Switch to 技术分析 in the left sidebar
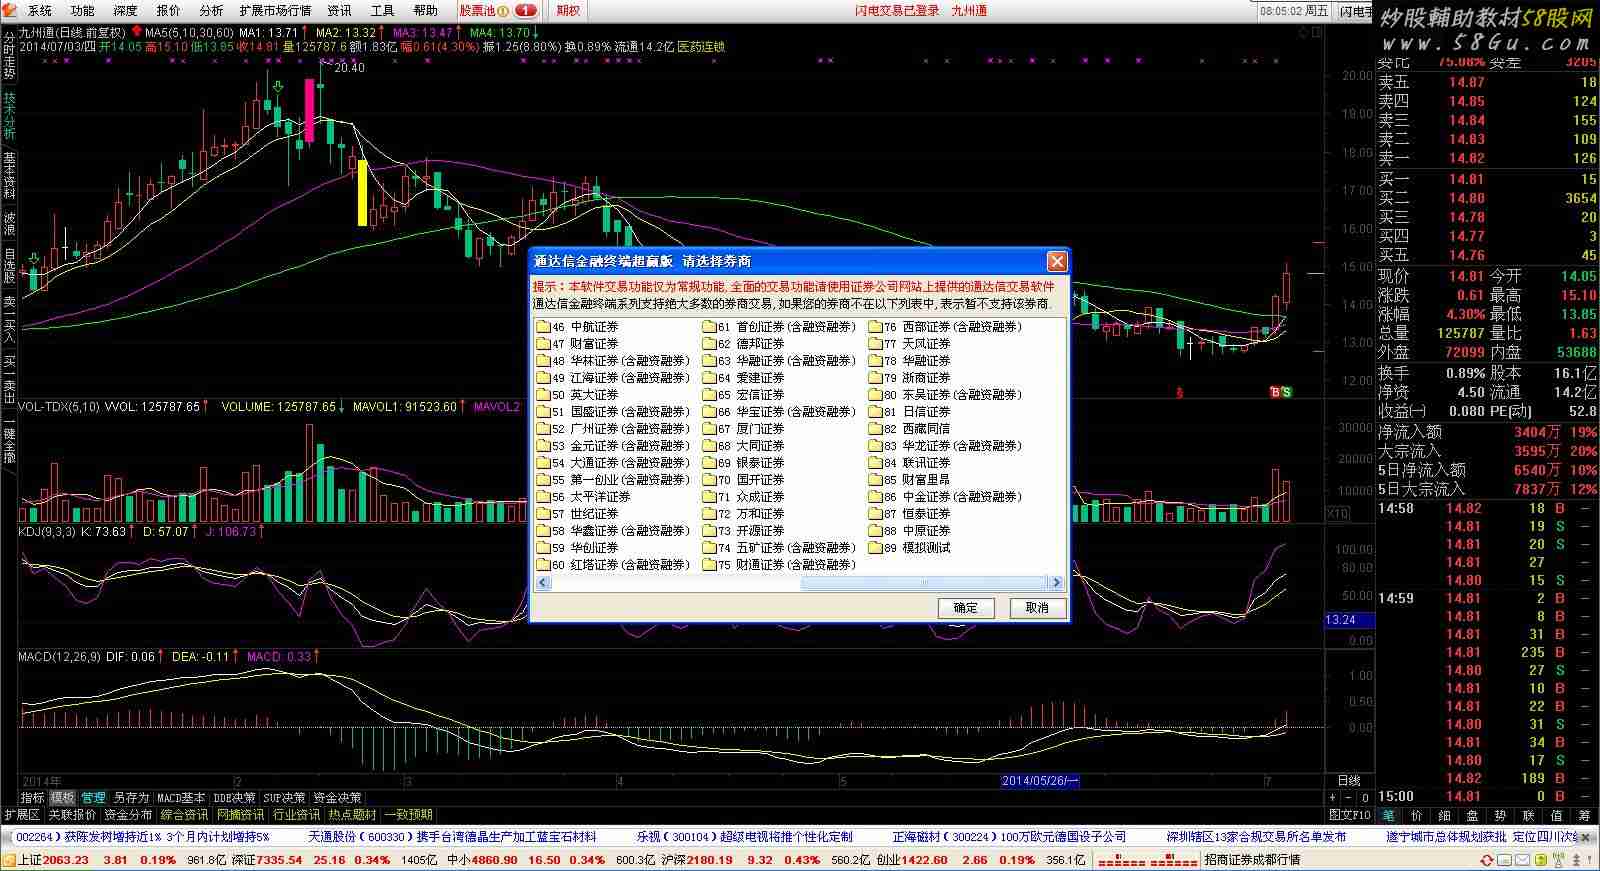The height and width of the screenshot is (871, 1600). (9, 116)
